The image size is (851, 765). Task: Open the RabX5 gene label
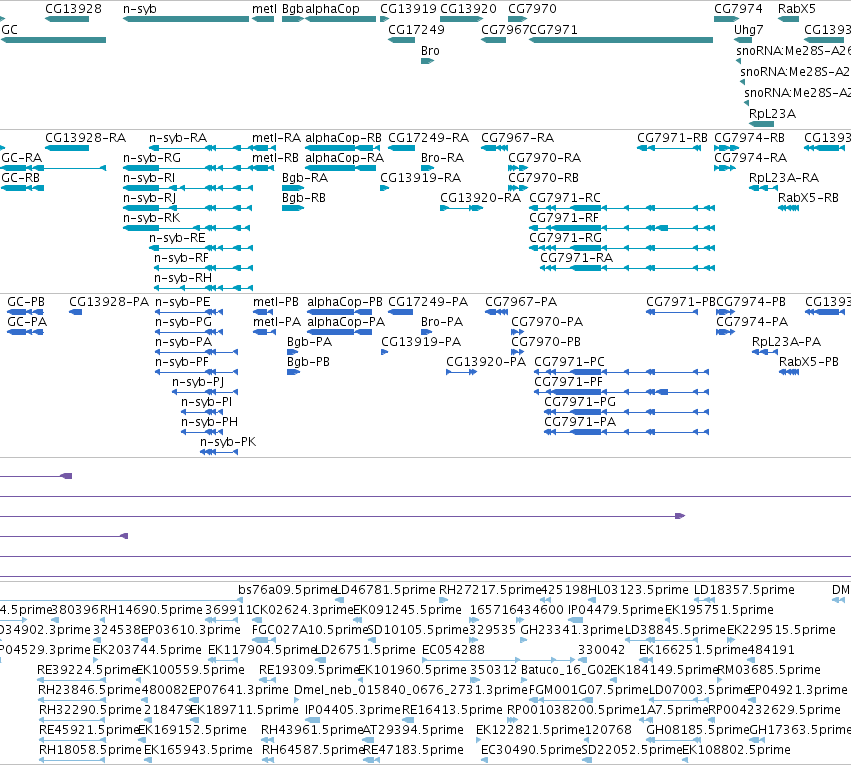tap(797, 9)
